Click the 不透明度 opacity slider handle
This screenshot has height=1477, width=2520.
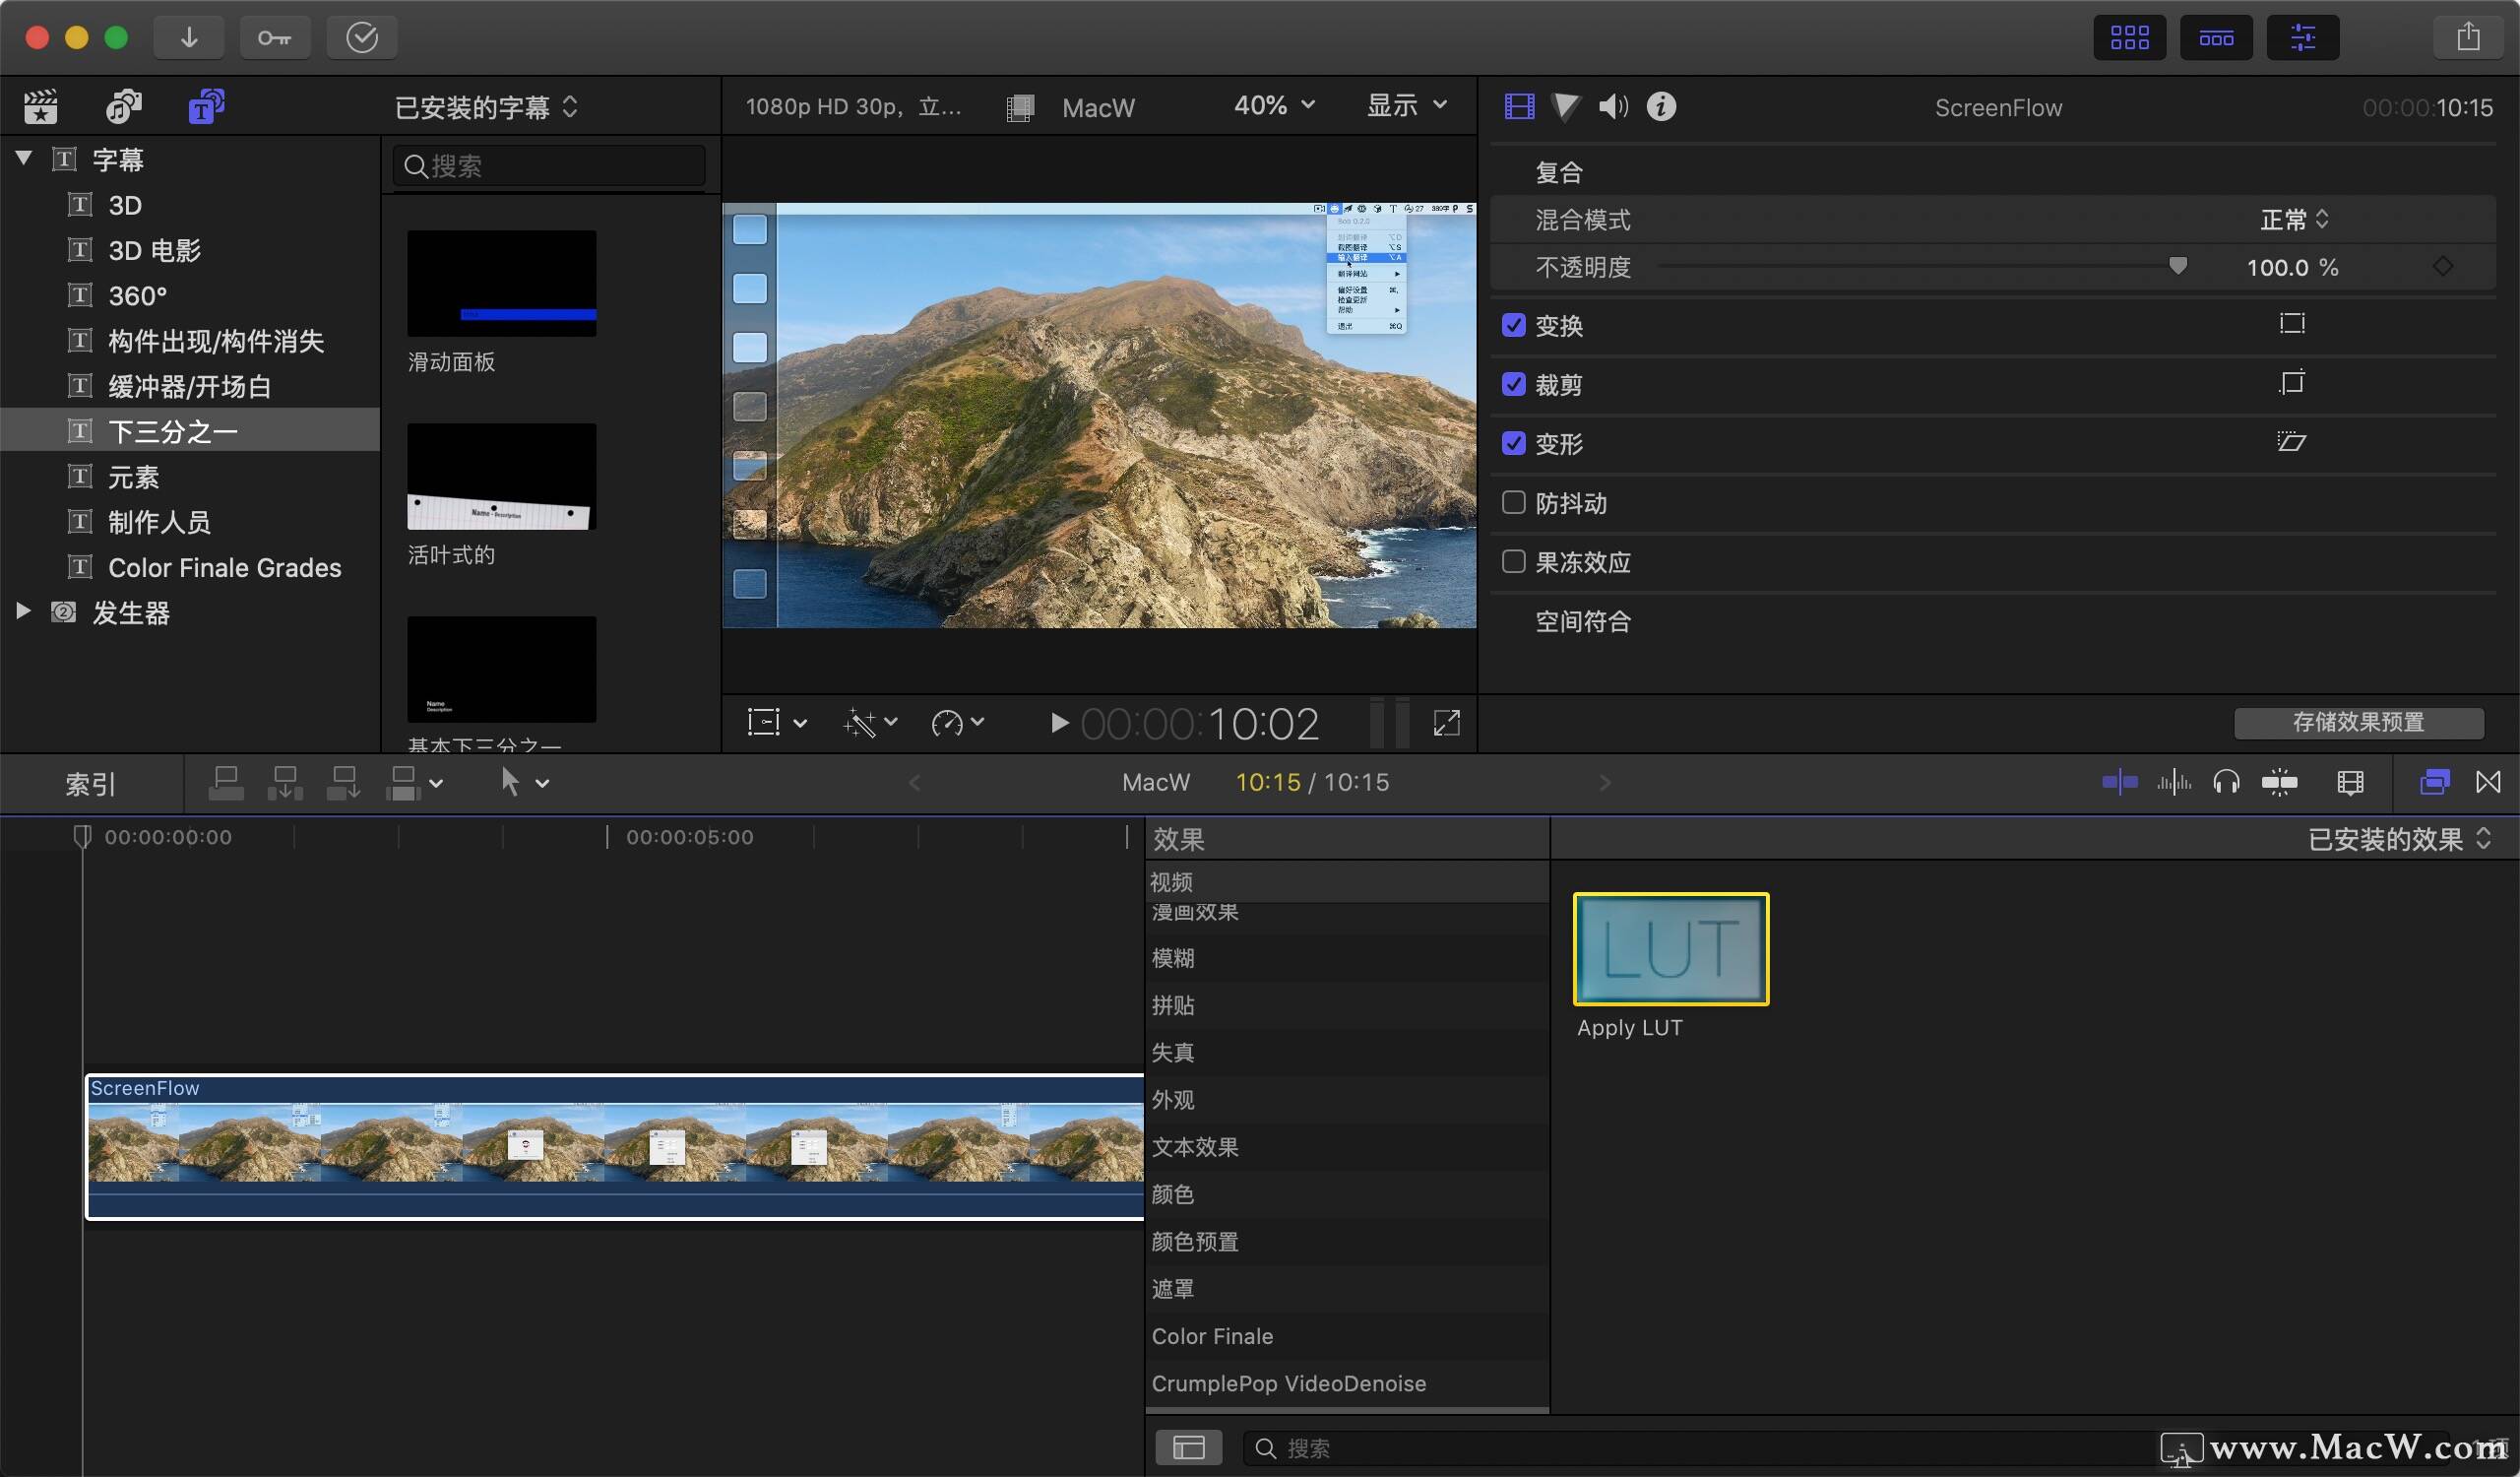tap(2177, 266)
